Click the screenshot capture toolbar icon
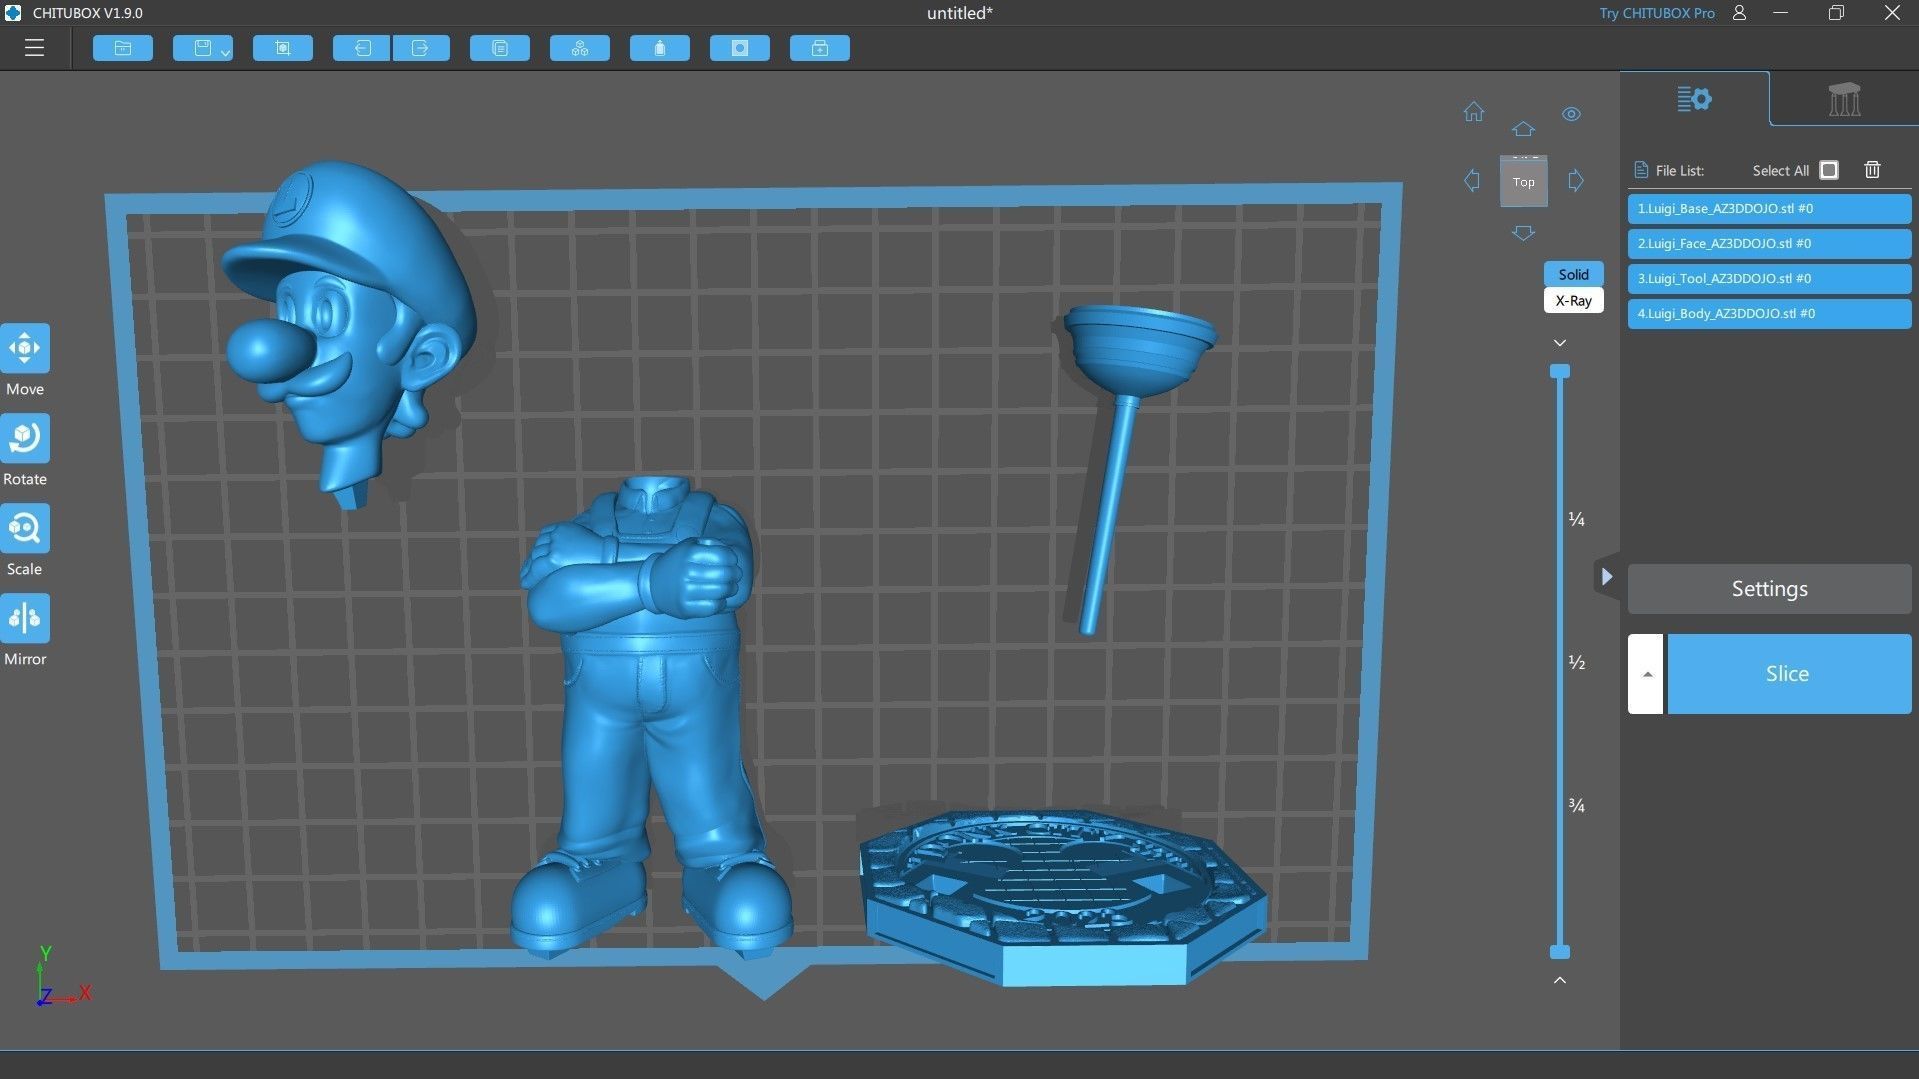The width and height of the screenshot is (1919, 1079). pos(283,48)
